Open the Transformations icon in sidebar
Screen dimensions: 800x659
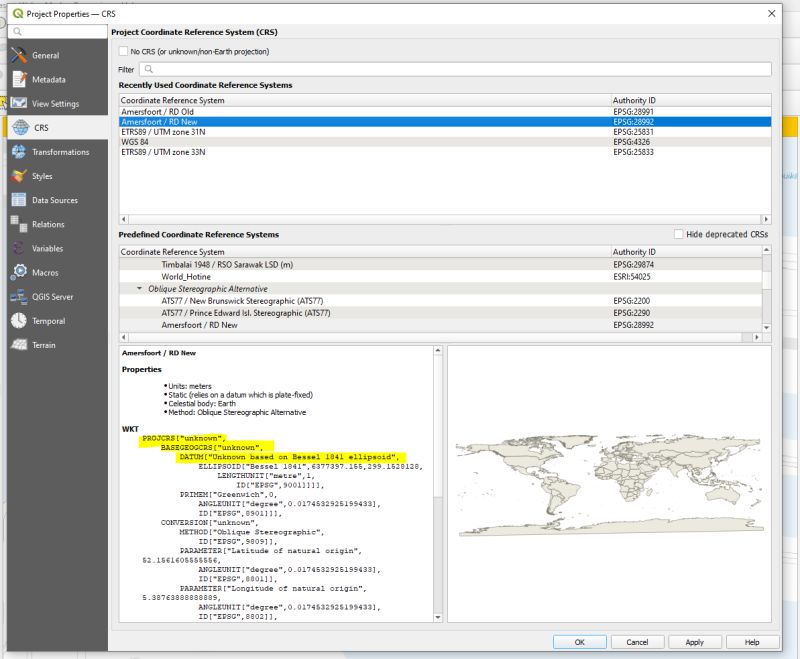19,151
